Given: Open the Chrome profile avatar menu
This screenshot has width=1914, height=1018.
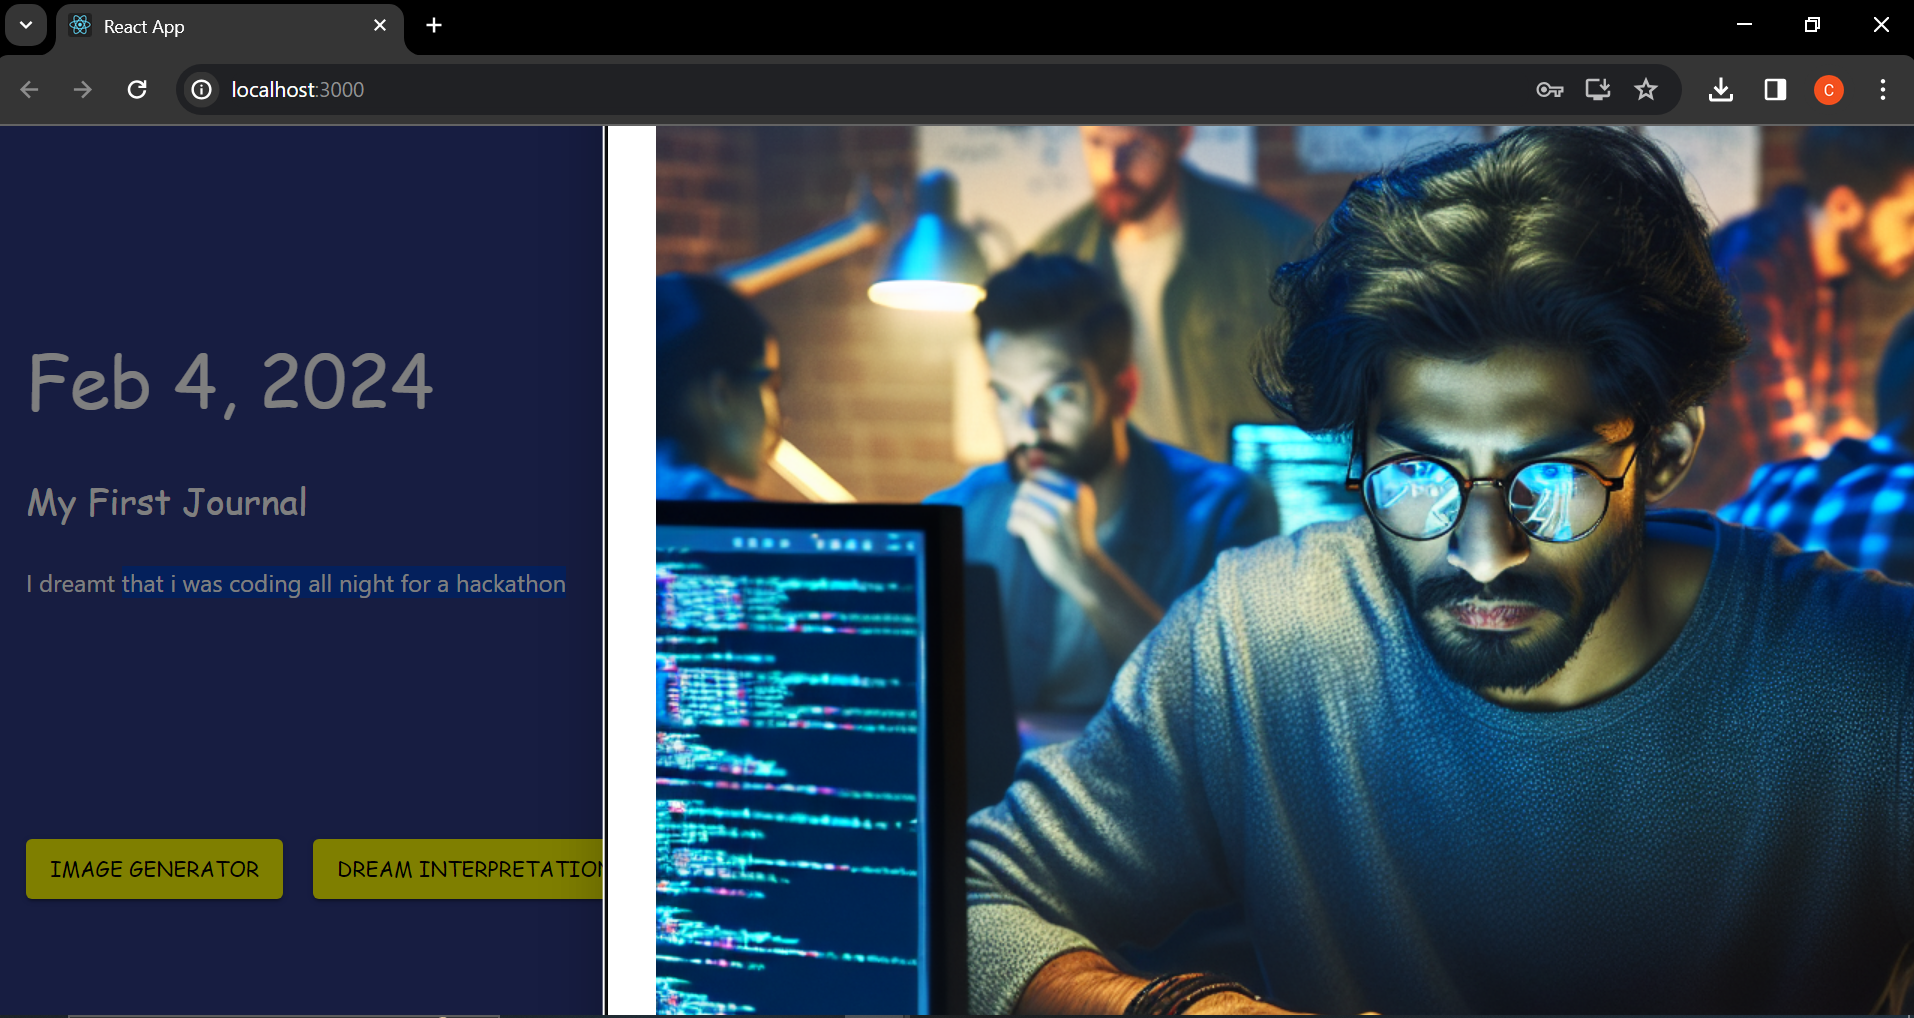Looking at the screenshot, I should point(1829,90).
